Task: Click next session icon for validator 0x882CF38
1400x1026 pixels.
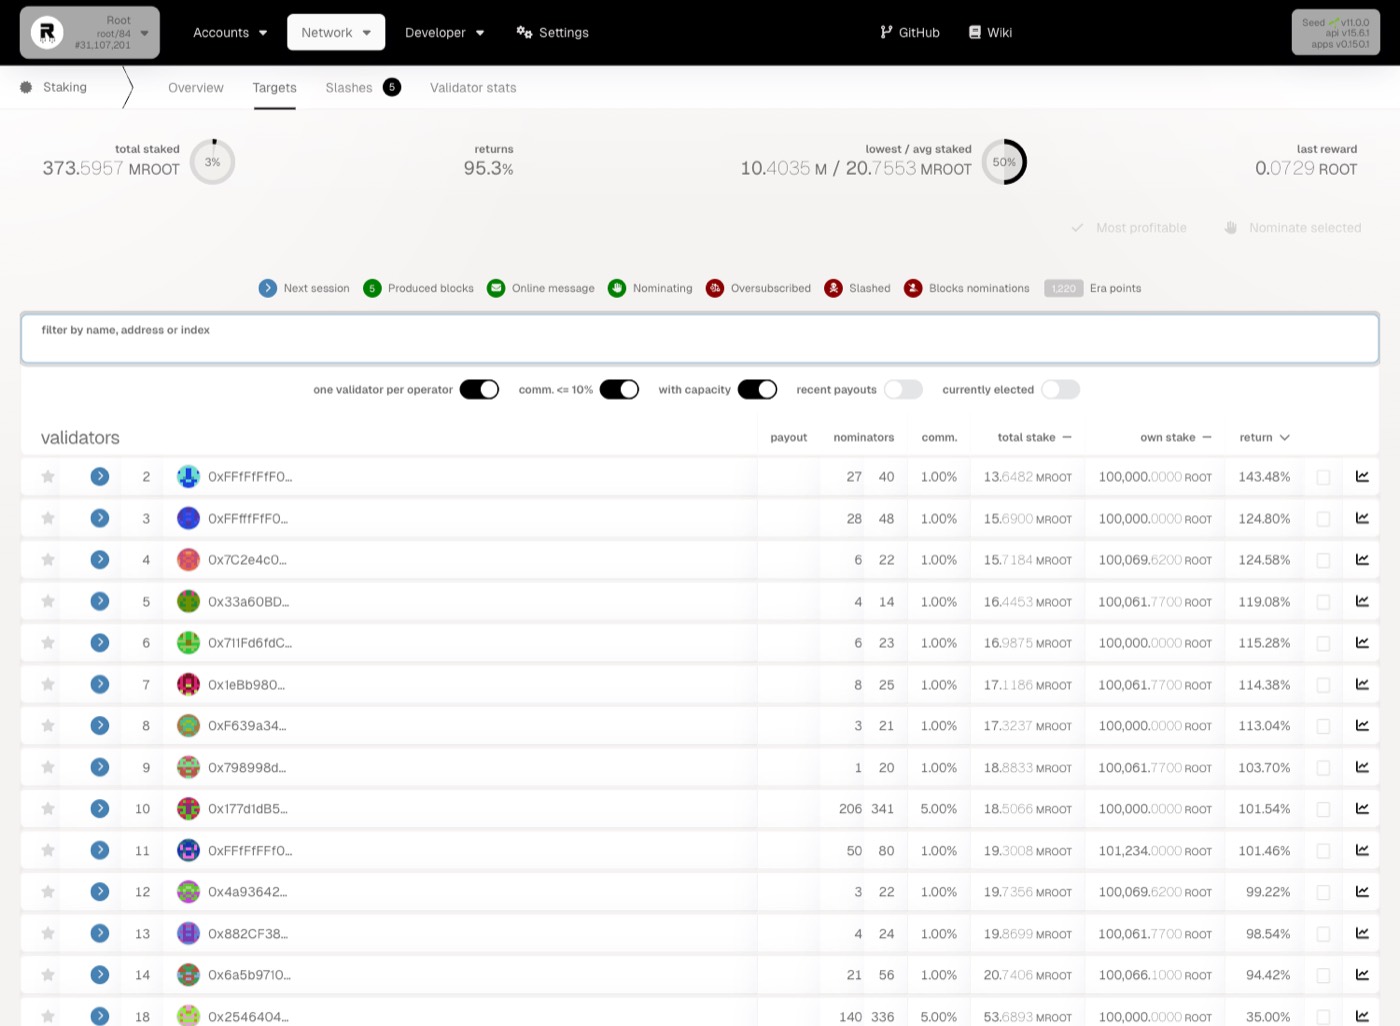Action: coord(100,934)
